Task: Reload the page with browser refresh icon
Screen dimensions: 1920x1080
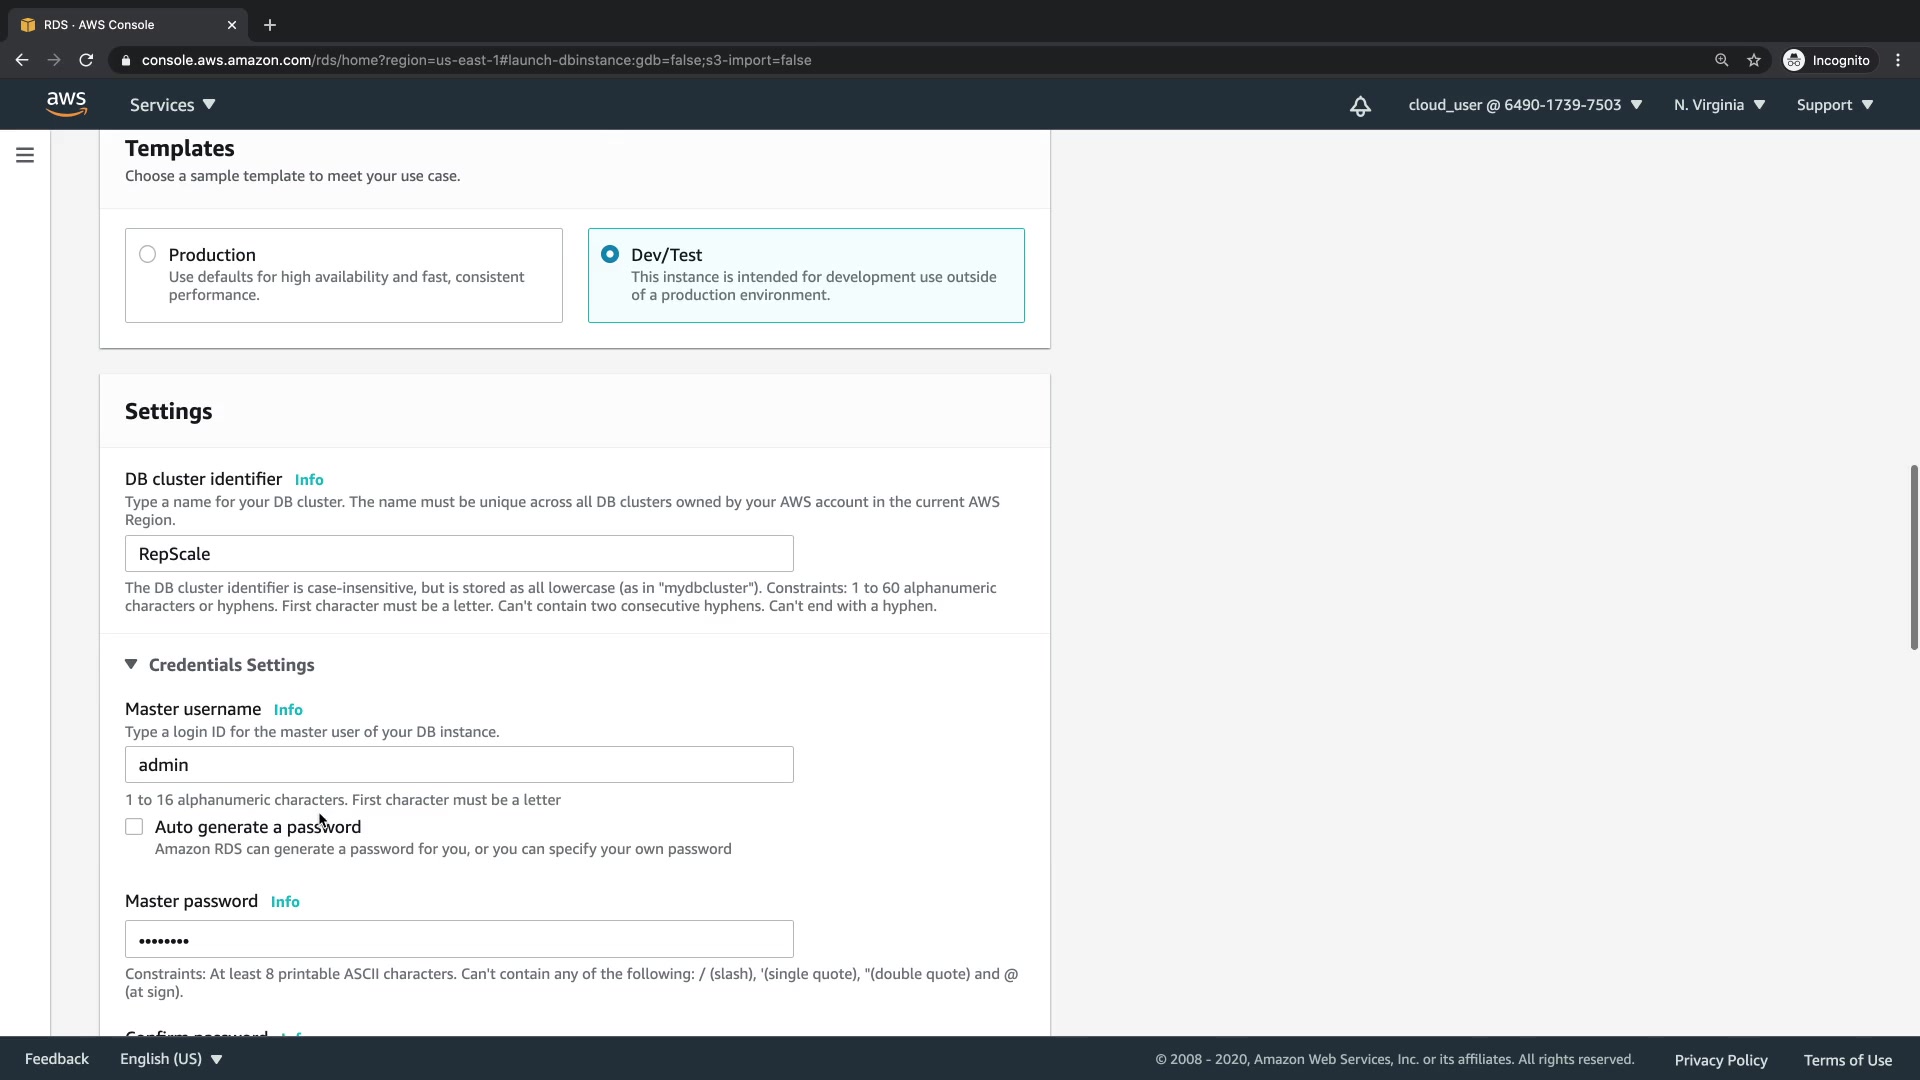Action: (x=86, y=60)
